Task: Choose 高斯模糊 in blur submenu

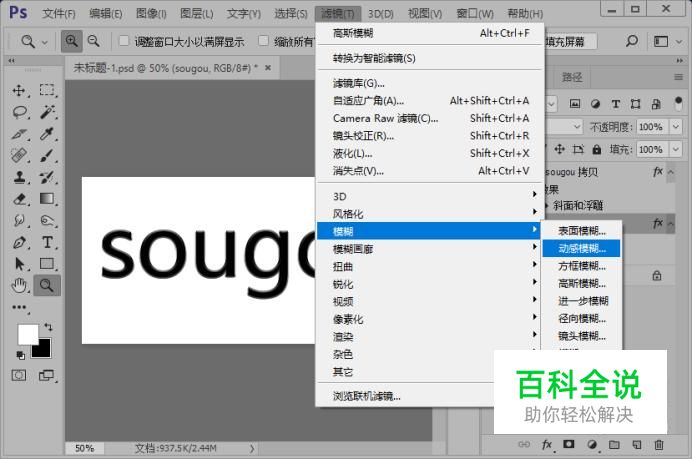Action: 581,283
